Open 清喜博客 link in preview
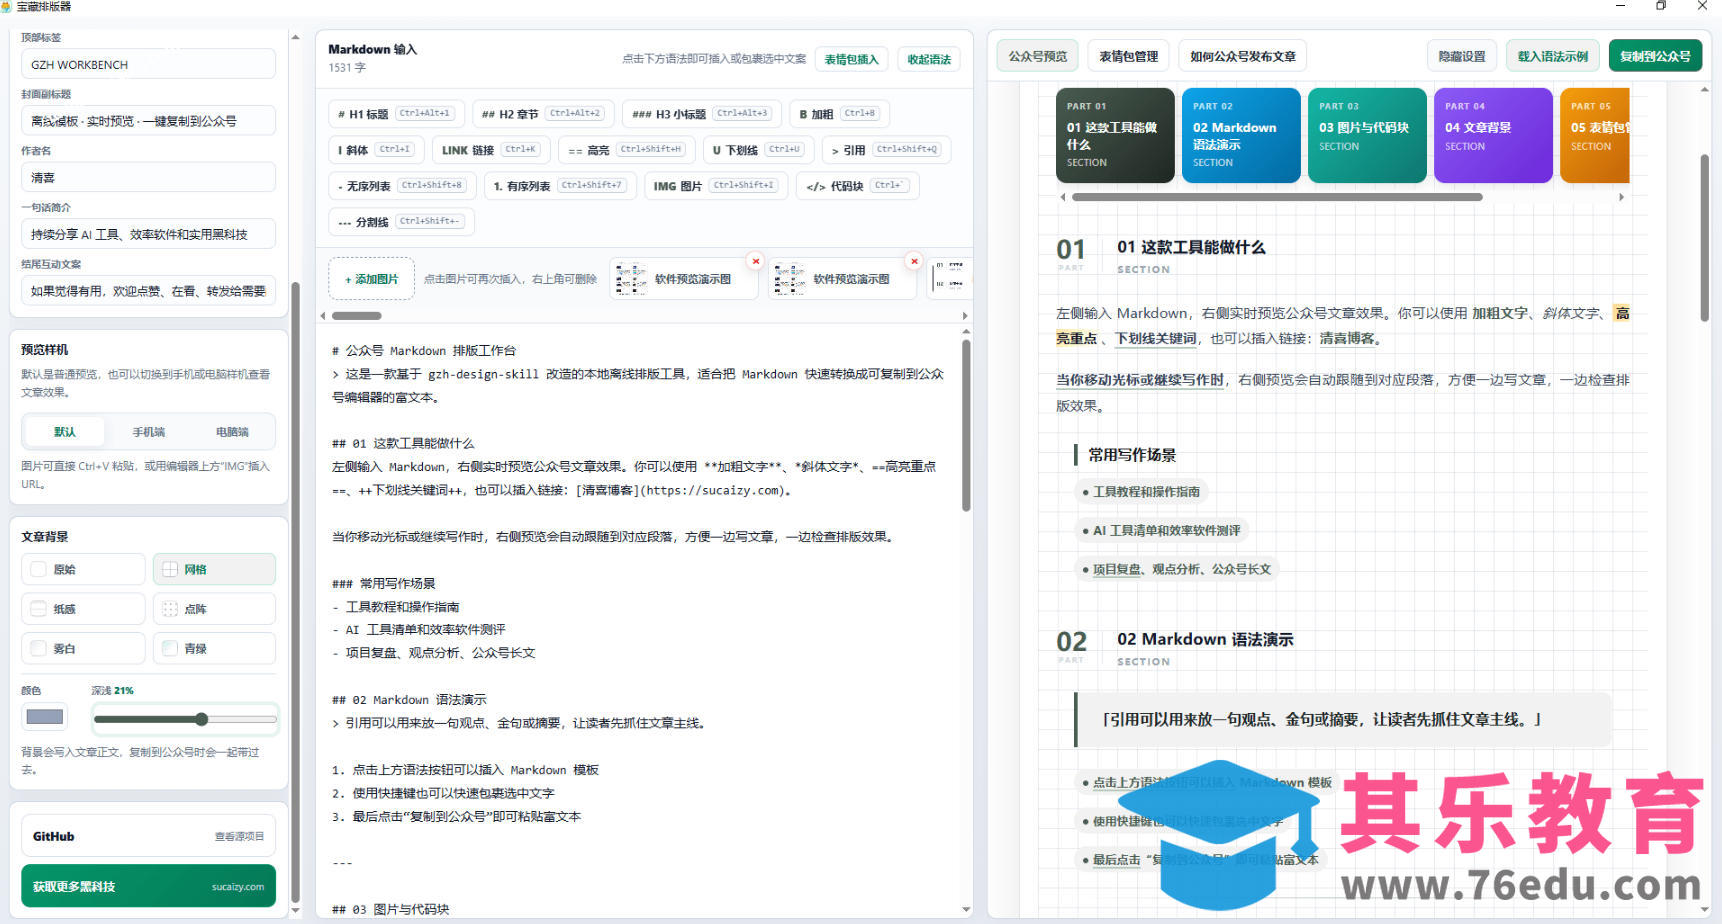Viewport: 1722px width, 924px height. pos(1345,339)
